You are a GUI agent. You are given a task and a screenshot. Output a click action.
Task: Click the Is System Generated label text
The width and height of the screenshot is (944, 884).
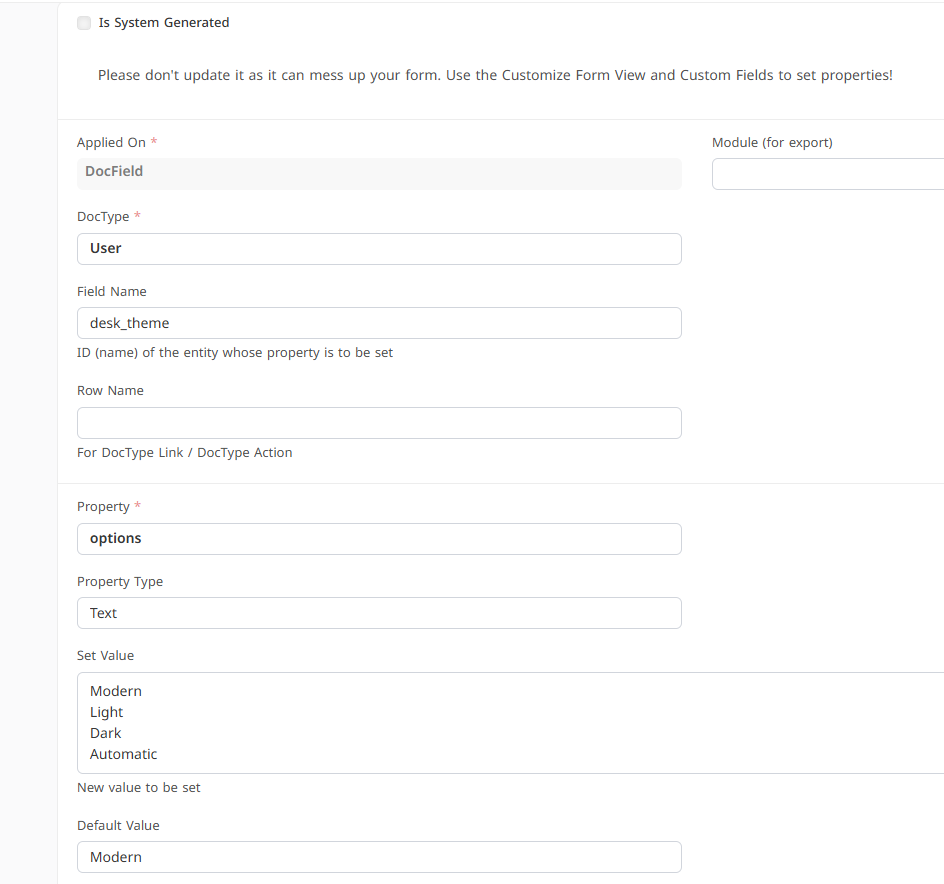point(164,23)
